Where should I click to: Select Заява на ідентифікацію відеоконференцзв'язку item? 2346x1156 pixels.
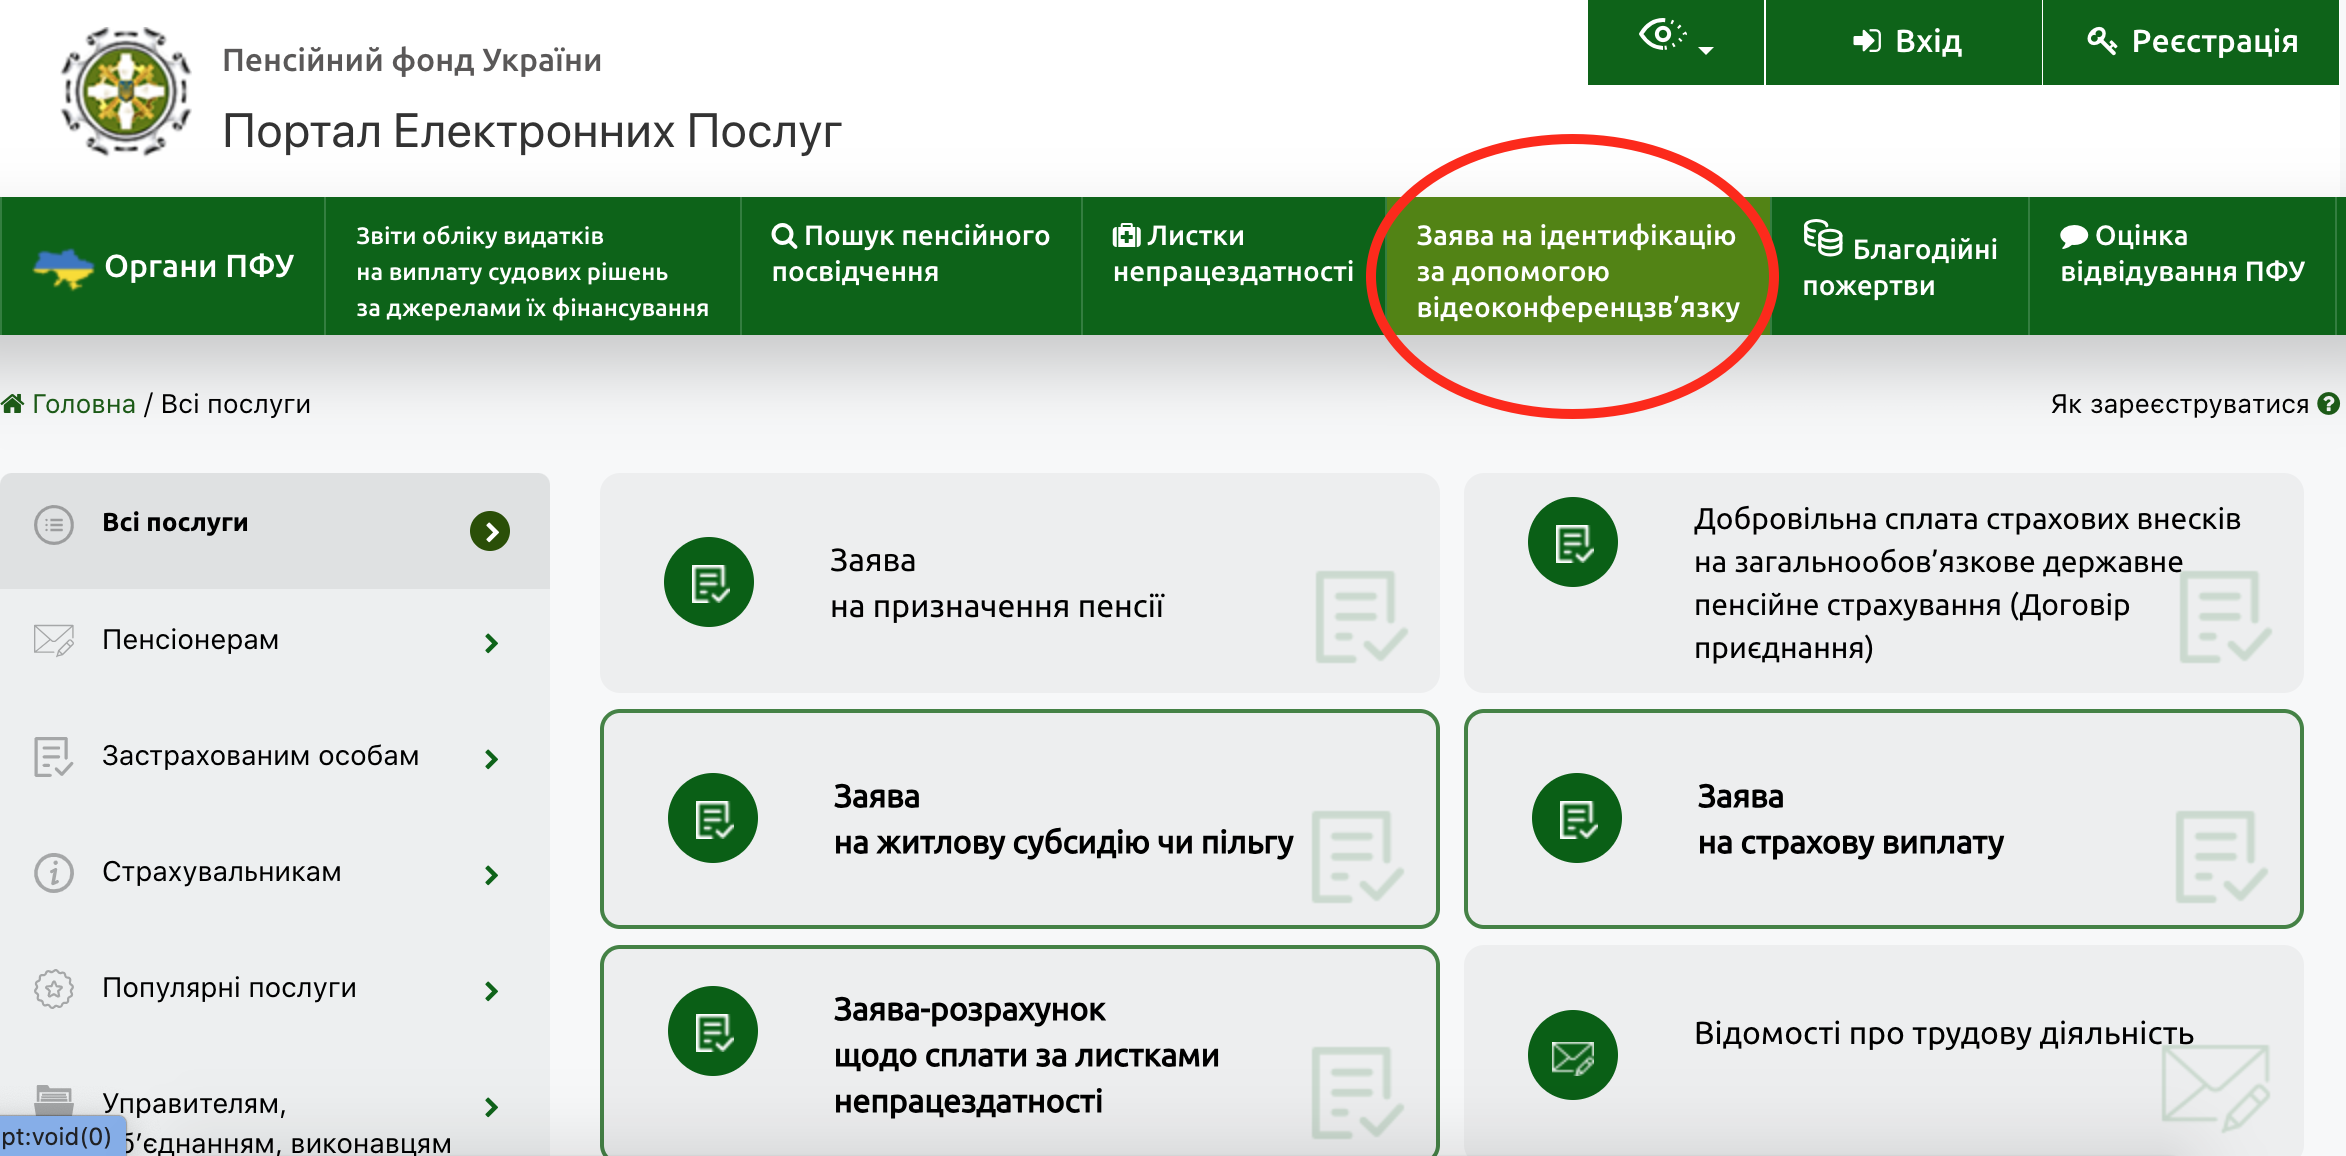point(1577,271)
